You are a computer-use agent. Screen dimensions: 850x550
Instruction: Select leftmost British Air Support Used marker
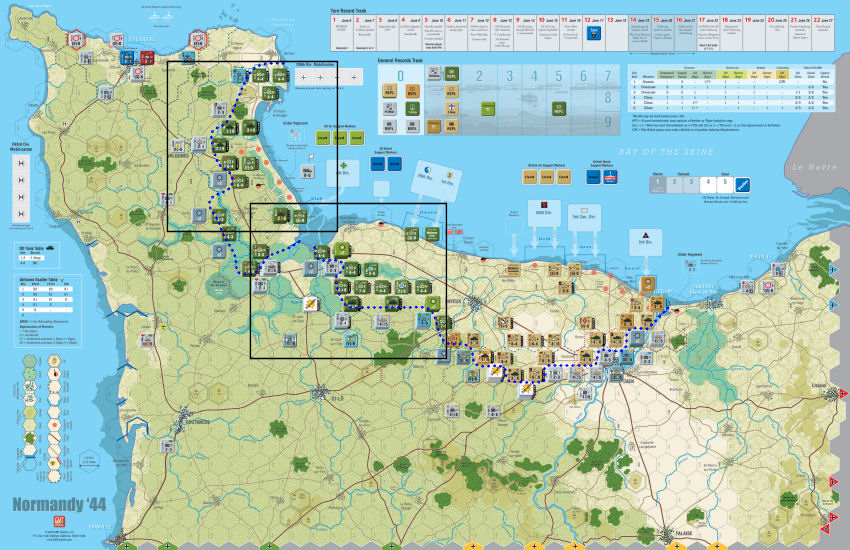point(530,177)
